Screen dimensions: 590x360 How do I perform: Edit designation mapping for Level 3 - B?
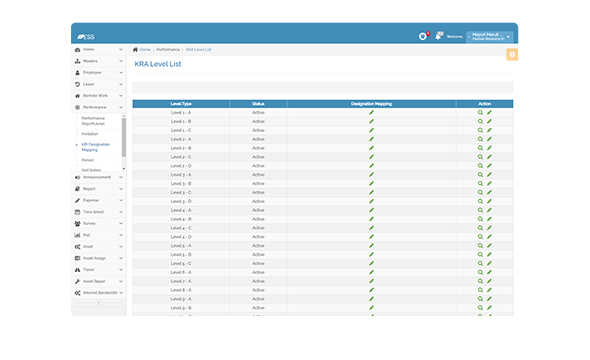(x=371, y=184)
